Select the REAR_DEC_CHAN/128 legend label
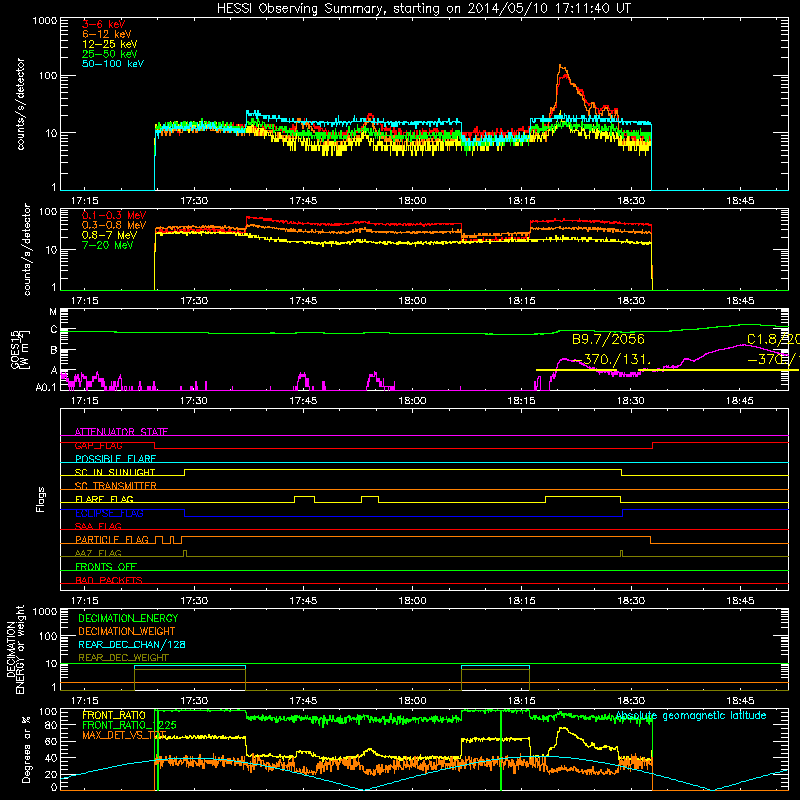The image size is (800, 800). (132, 644)
